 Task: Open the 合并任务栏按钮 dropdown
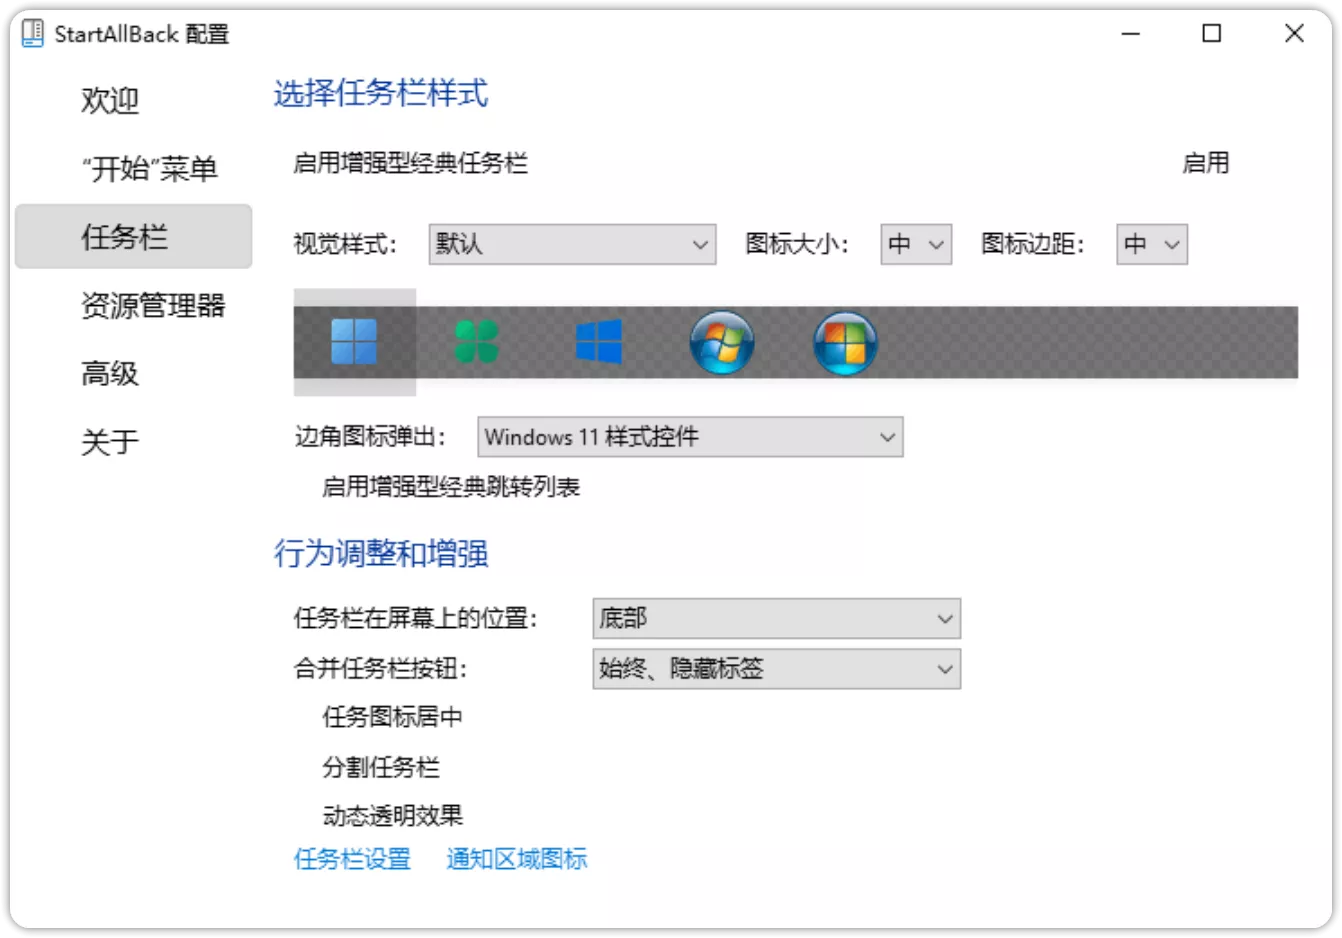(776, 668)
